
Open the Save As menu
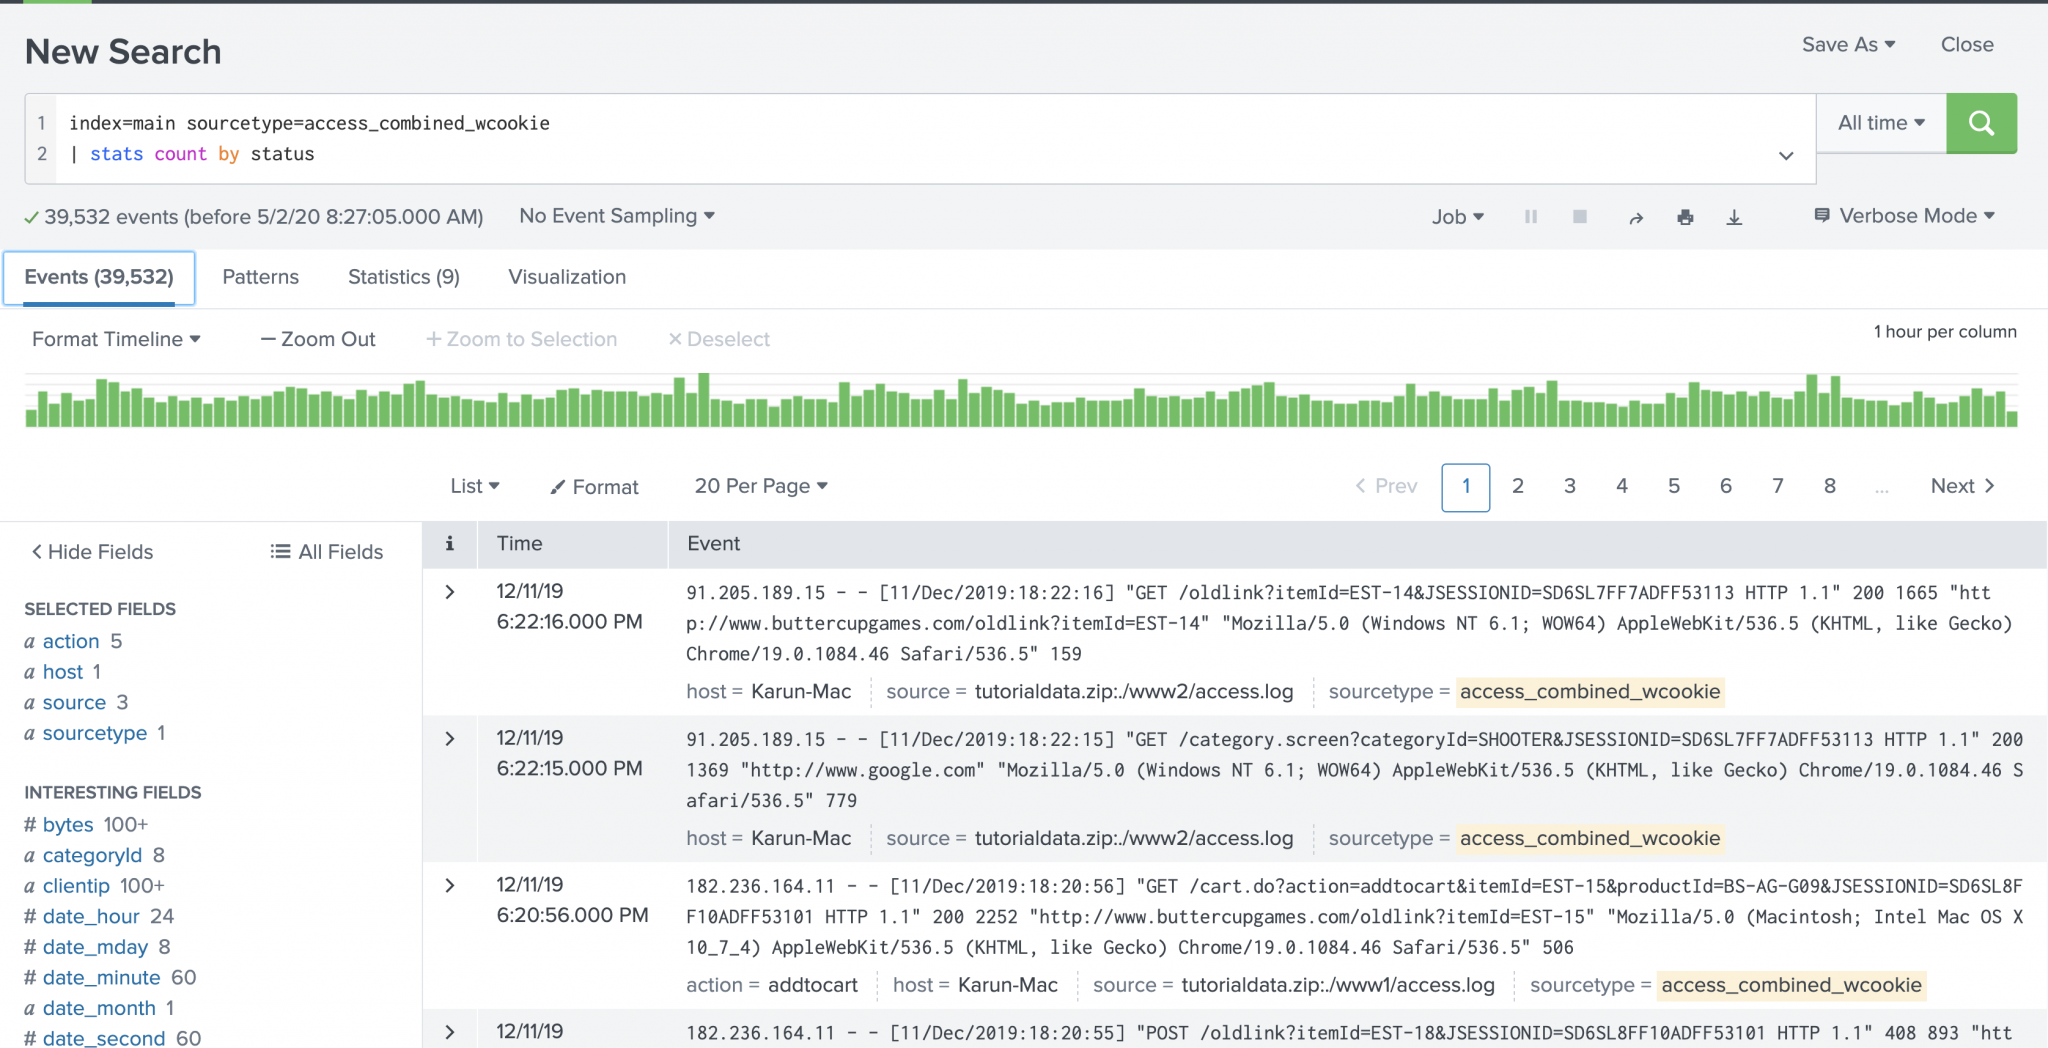pyautogui.click(x=1848, y=45)
